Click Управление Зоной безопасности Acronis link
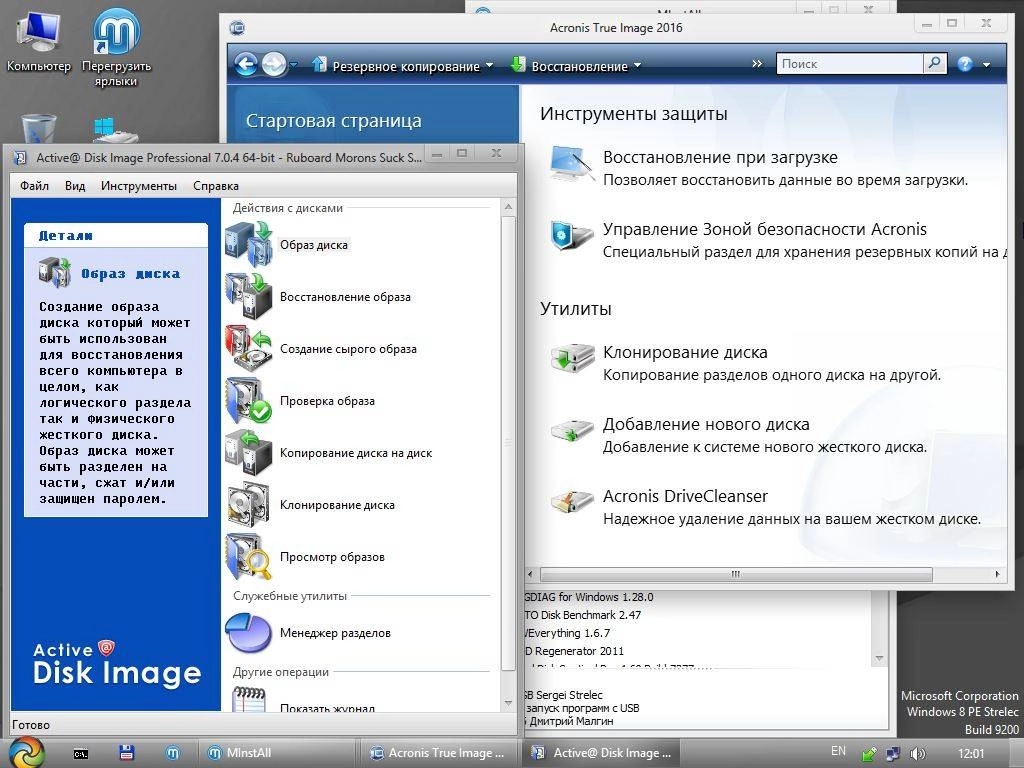This screenshot has height=768, width=1024. pos(765,229)
